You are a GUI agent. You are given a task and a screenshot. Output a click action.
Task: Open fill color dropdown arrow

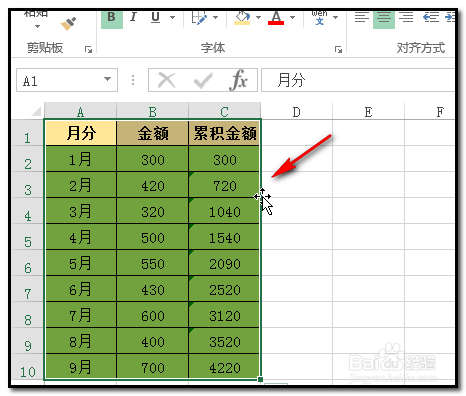click(x=258, y=17)
